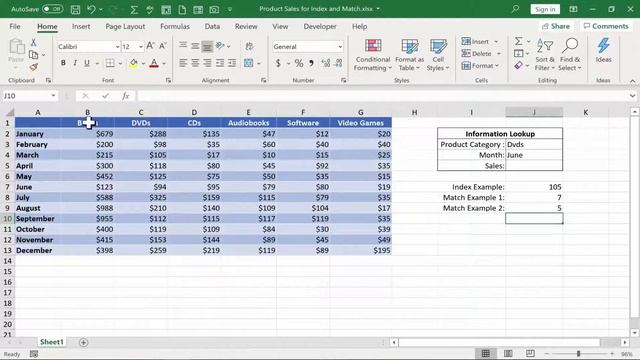The height and width of the screenshot is (360, 640).
Task: Click the Undo arrow icon
Action: click(91, 9)
